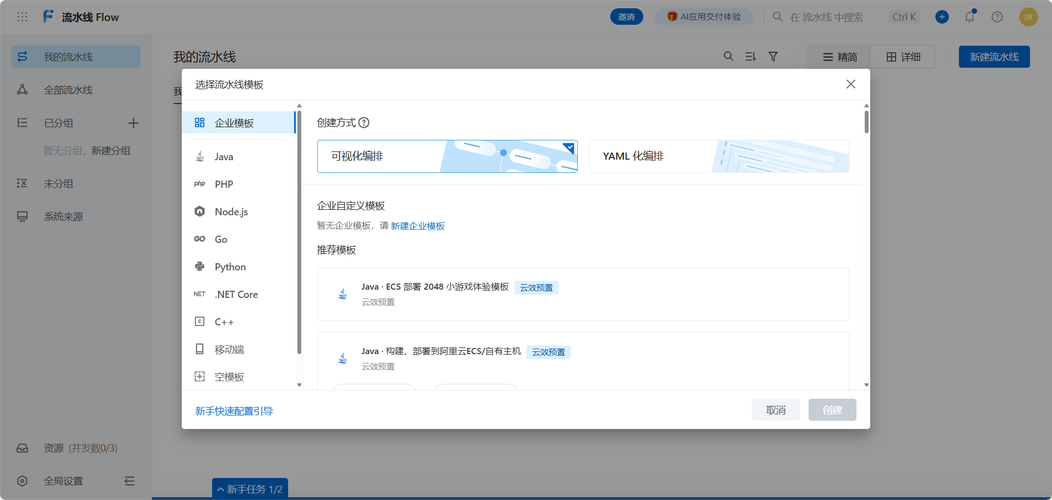Select the C++ template category
1052x500 pixels.
(x=238, y=321)
